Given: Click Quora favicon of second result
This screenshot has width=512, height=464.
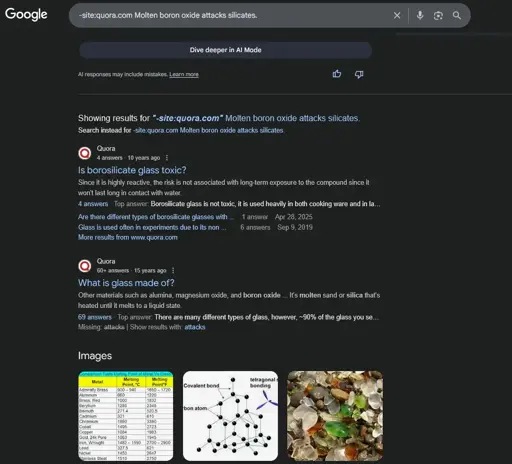Looking at the screenshot, I should [x=85, y=266].
